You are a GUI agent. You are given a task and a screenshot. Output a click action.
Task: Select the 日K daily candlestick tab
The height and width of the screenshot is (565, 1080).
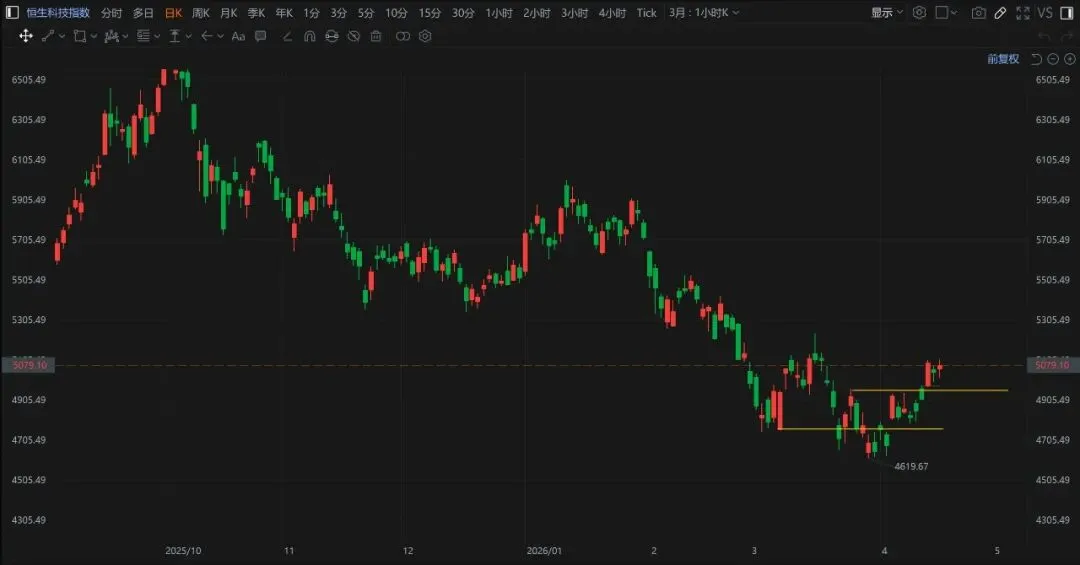click(174, 12)
